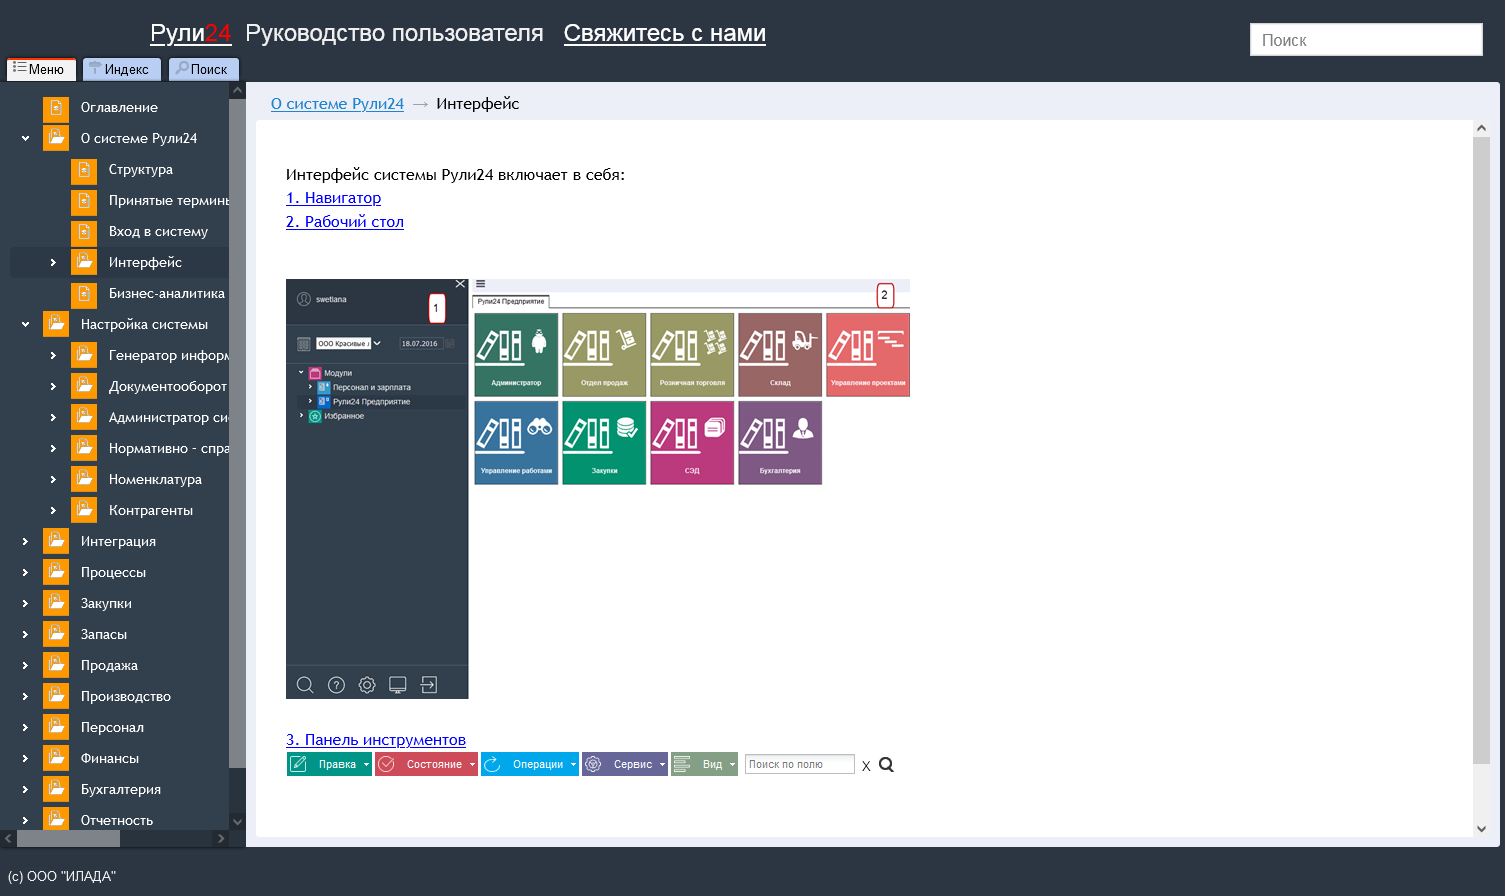Expand the Финансы section

click(25, 758)
